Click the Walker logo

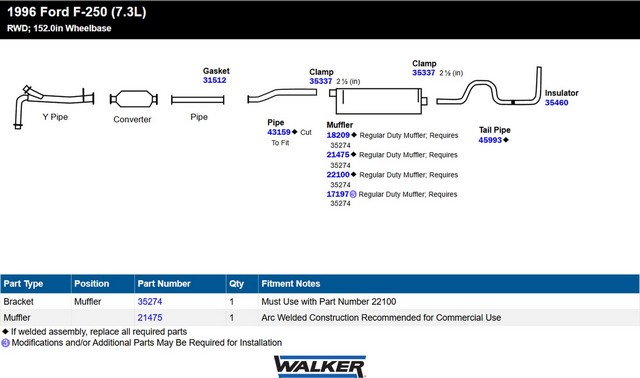tap(320, 367)
